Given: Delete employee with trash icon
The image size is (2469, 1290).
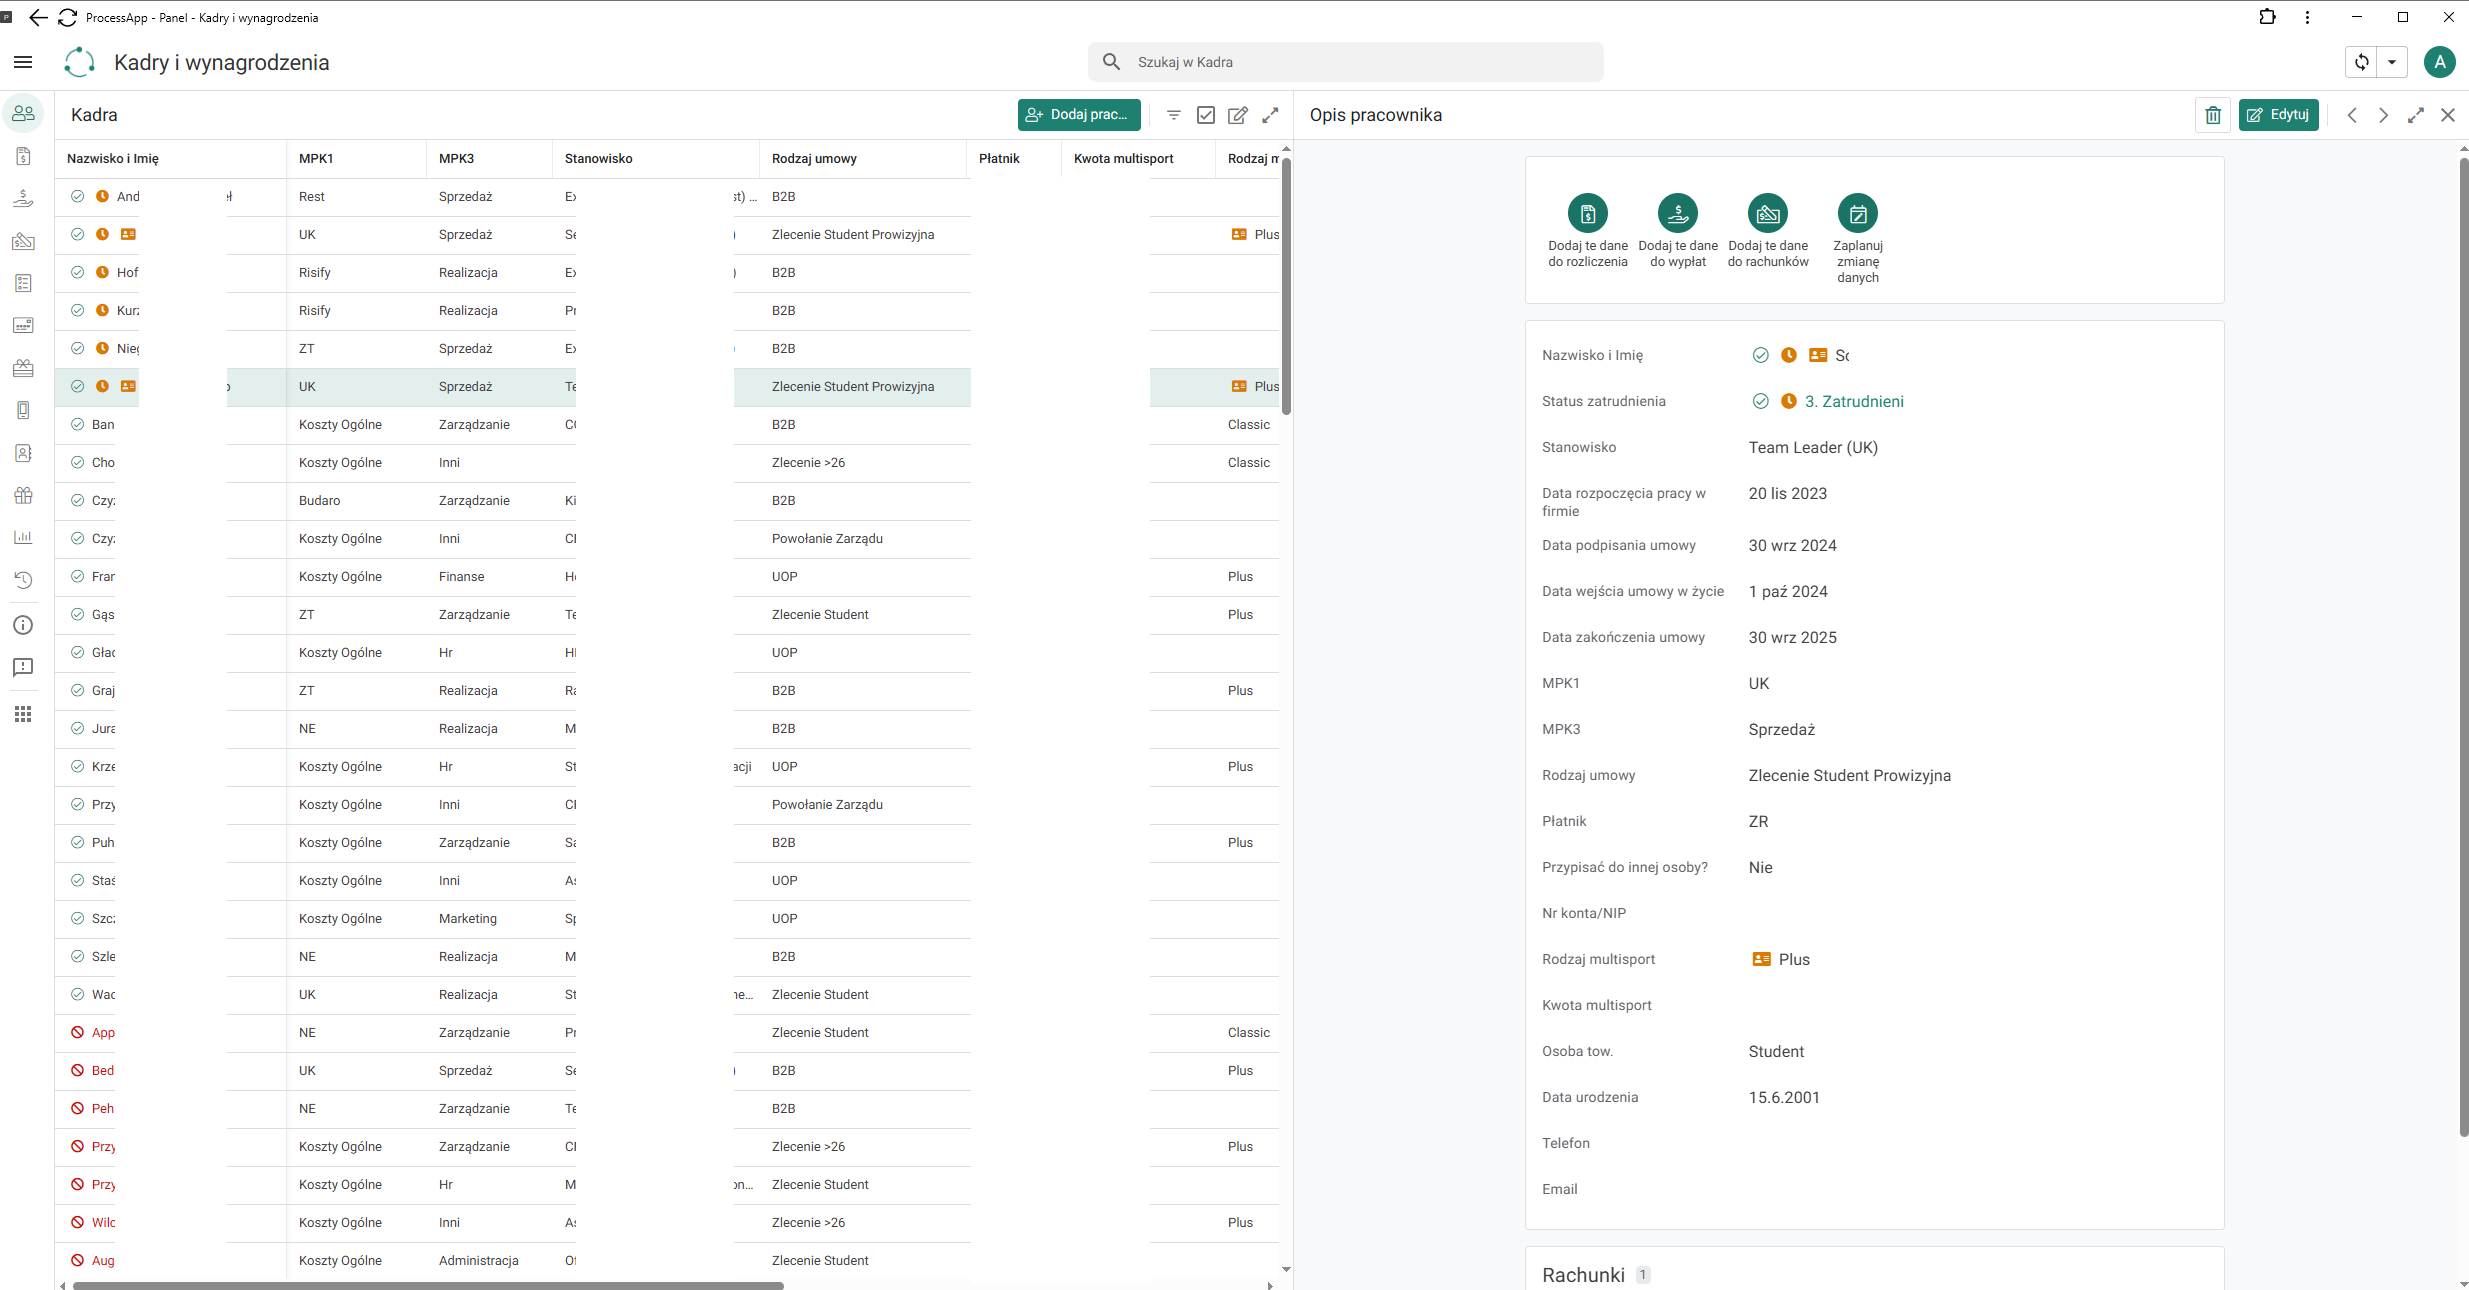Looking at the screenshot, I should [x=2213, y=115].
